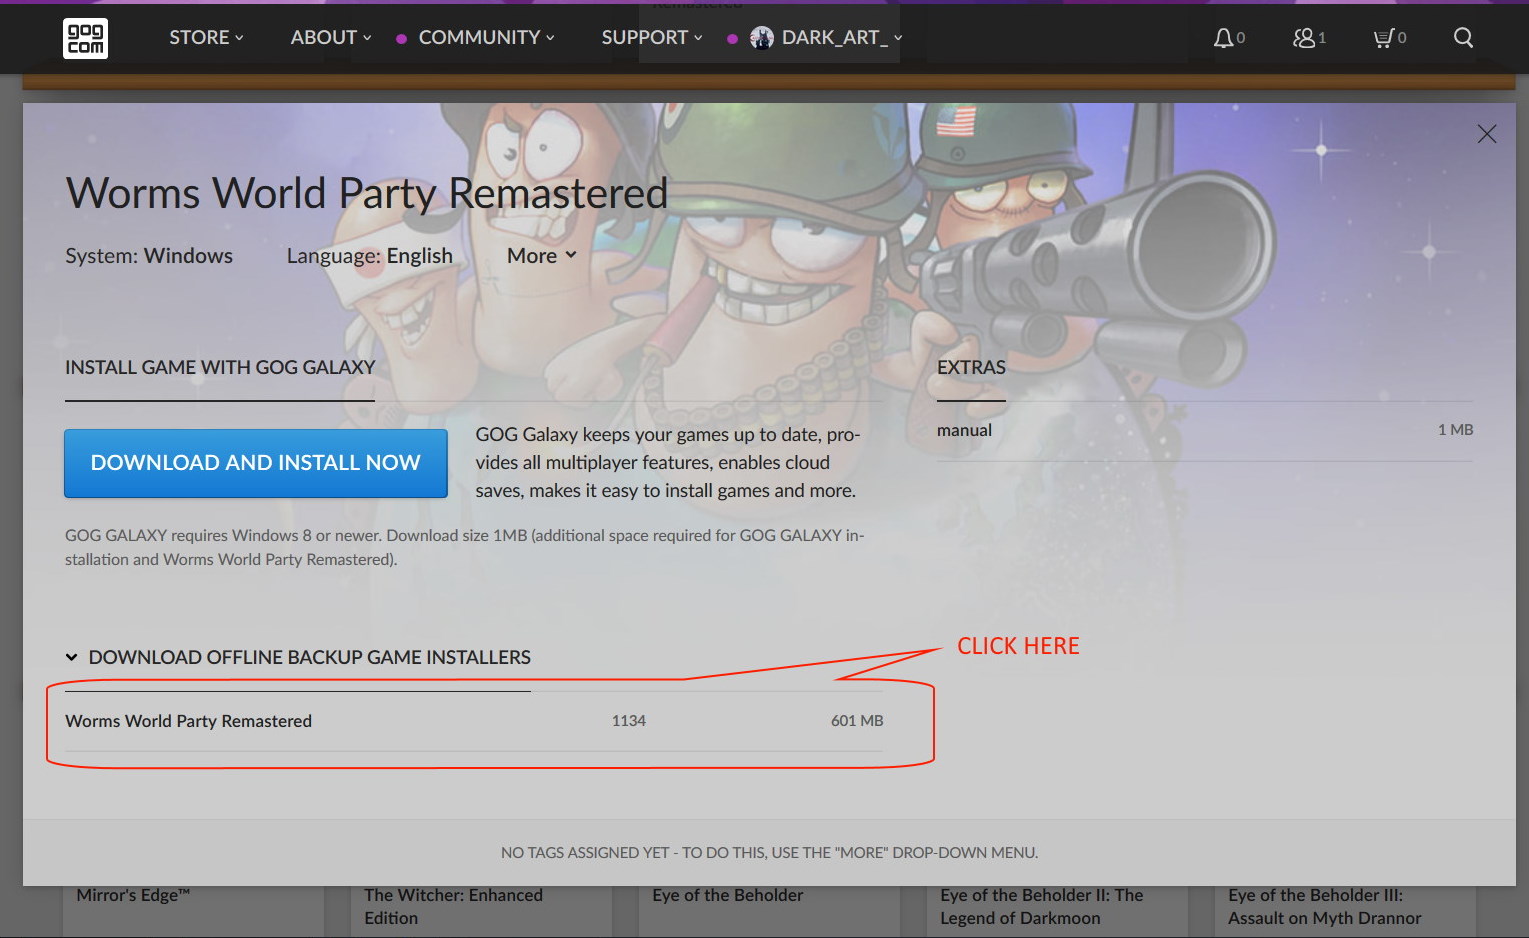Open the notifications bell icon
Screen dimensions: 1529x938
pos(1223,38)
